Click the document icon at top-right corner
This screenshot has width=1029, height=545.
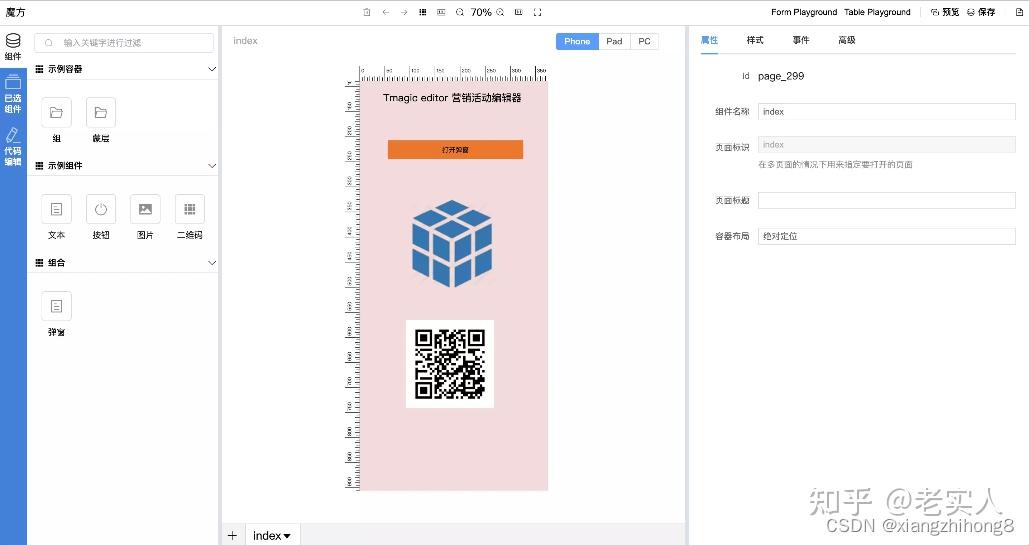point(1019,12)
